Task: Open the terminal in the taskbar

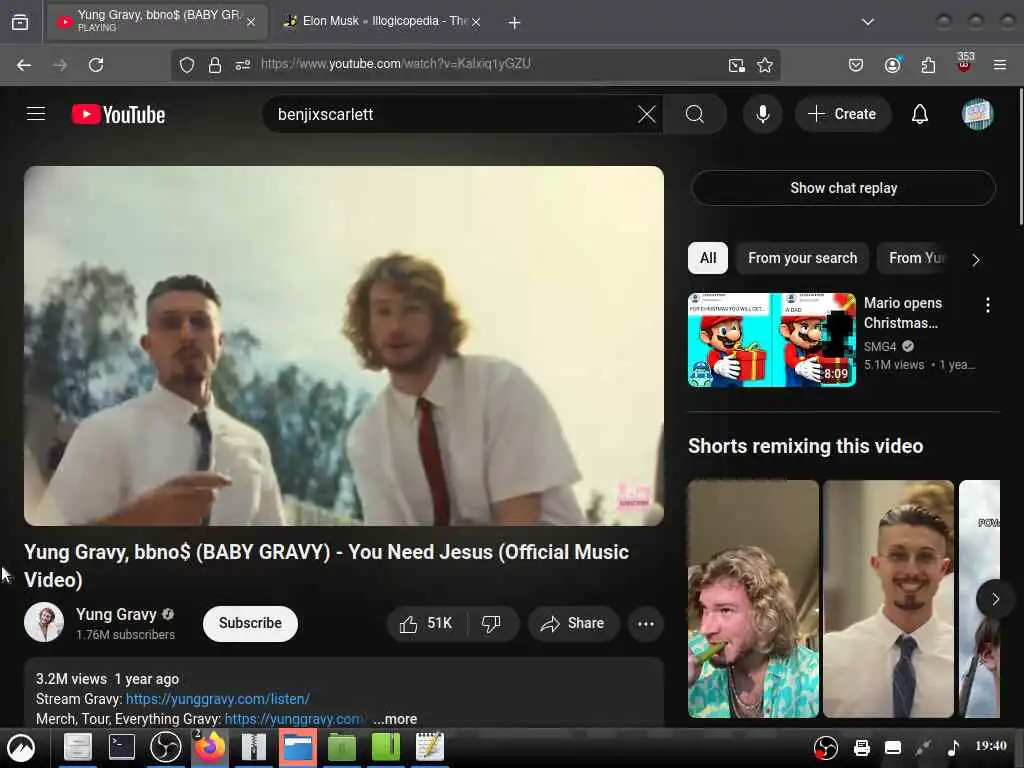Action: (x=121, y=747)
